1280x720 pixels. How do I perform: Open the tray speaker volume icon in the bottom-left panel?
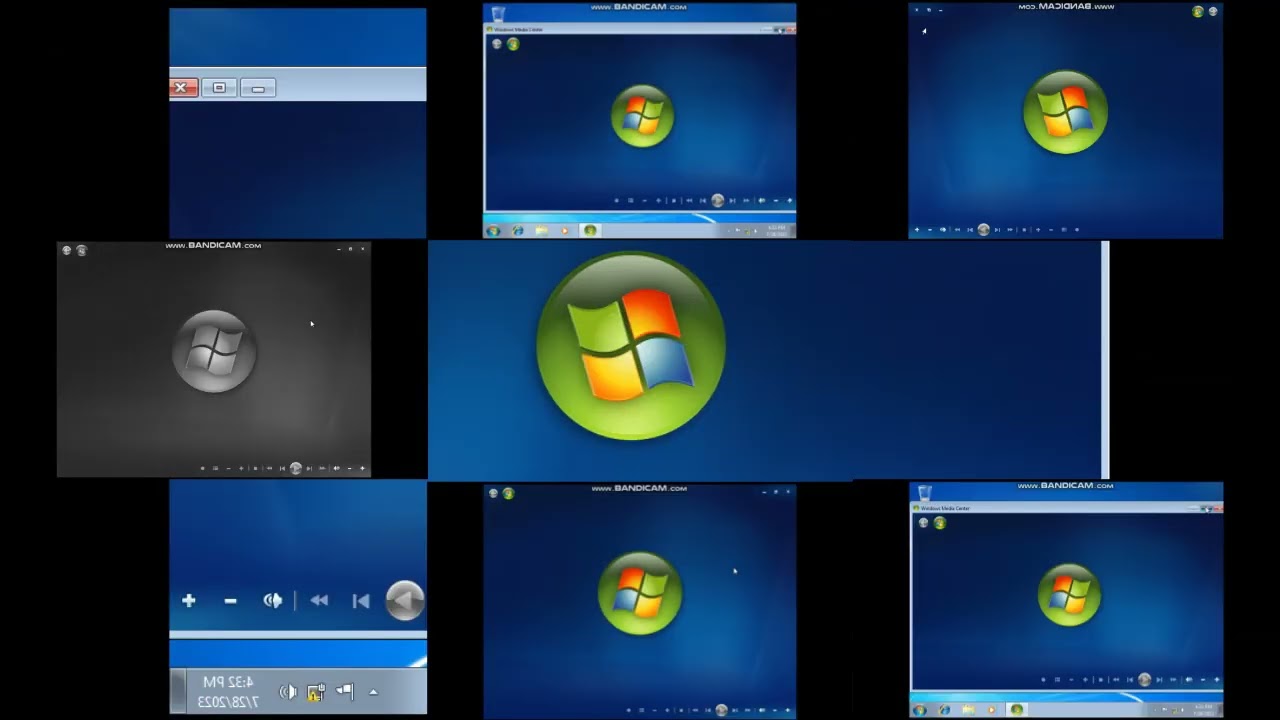tap(288, 691)
